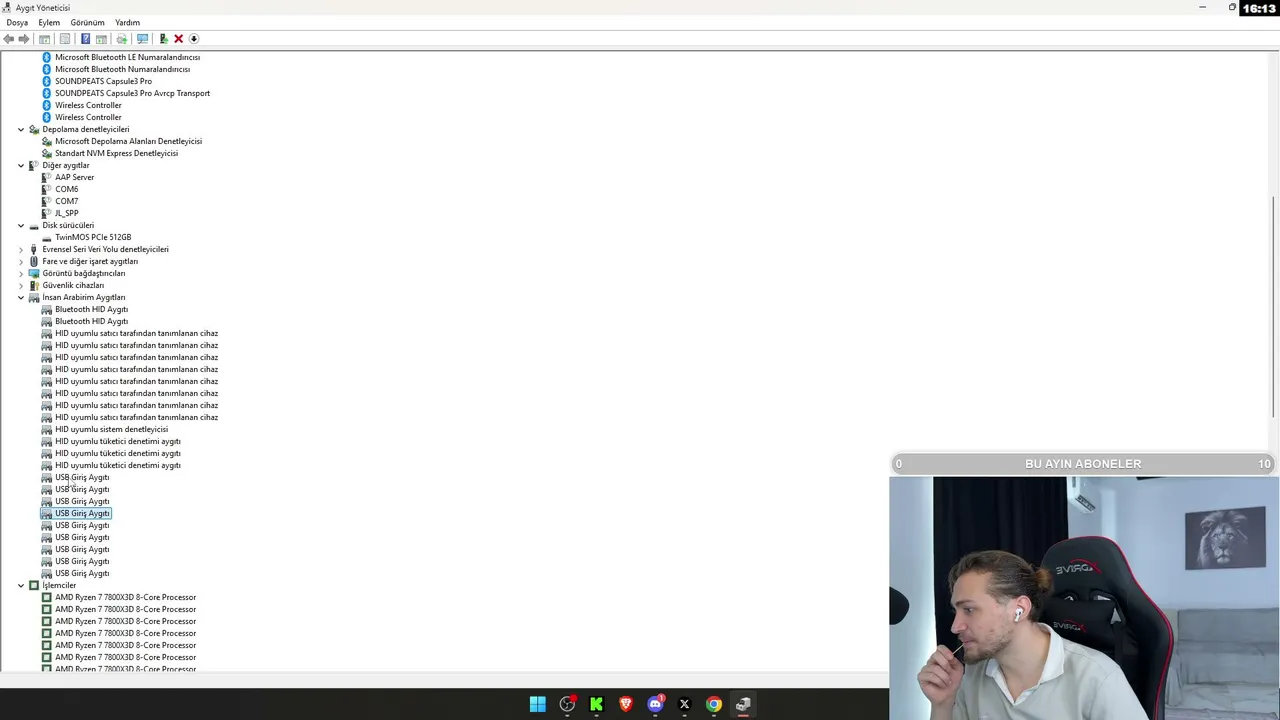Screen dimensions: 1280x720
Task: Select the İnsan Arabirim Aygıtları label
Action: coord(84,297)
